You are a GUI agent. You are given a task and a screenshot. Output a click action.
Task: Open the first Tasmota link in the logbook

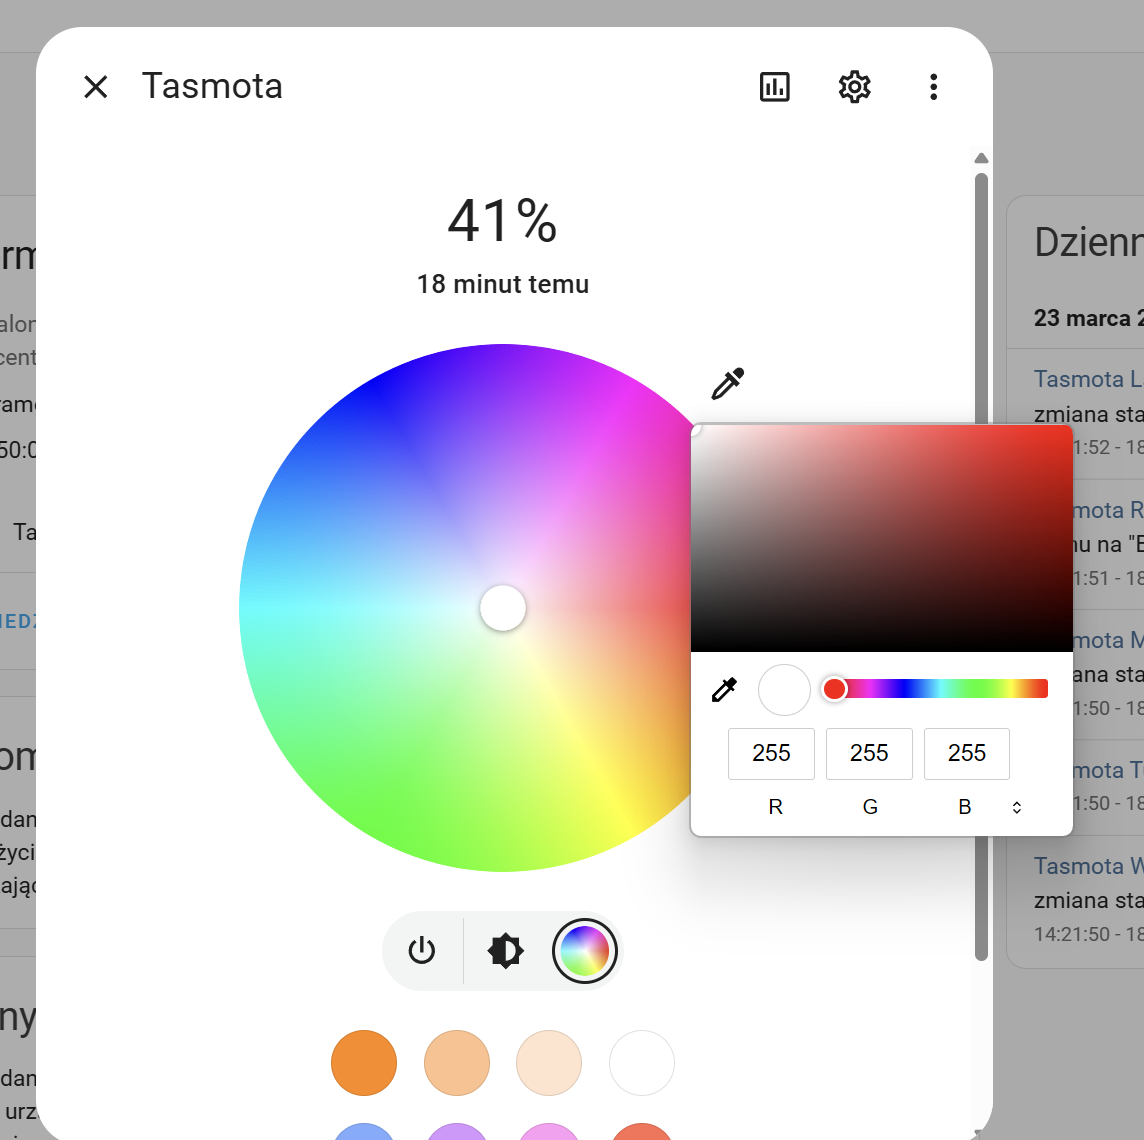[x=1089, y=379]
